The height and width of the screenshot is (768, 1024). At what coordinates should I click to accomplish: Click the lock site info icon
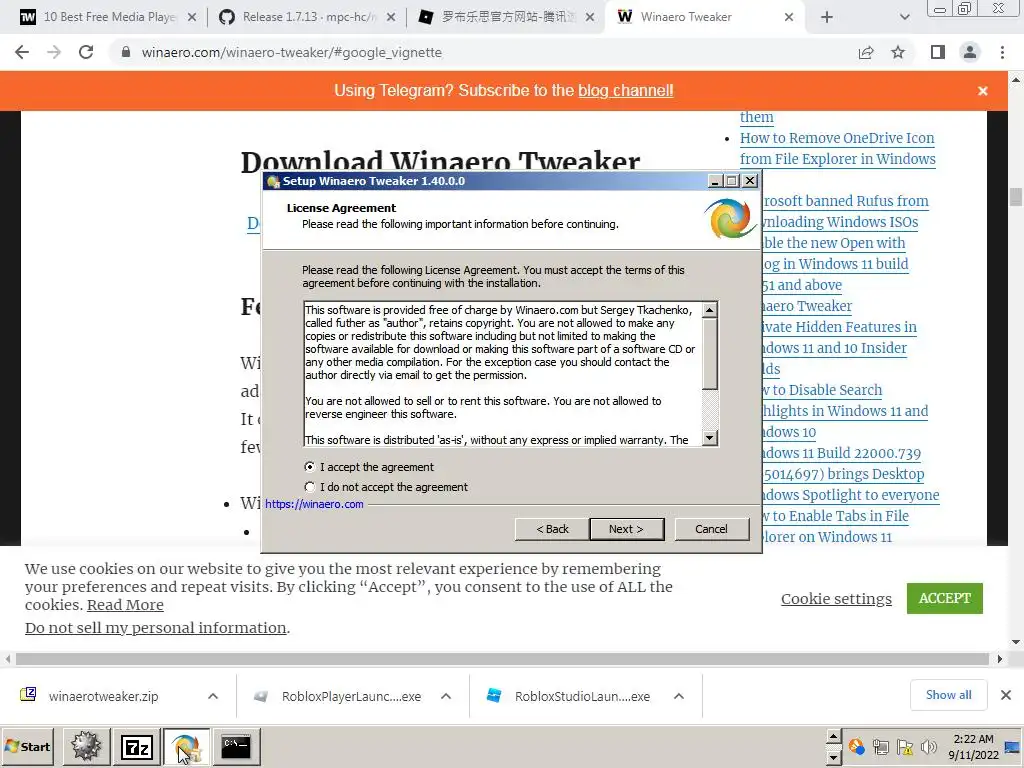tap(126, 52)
